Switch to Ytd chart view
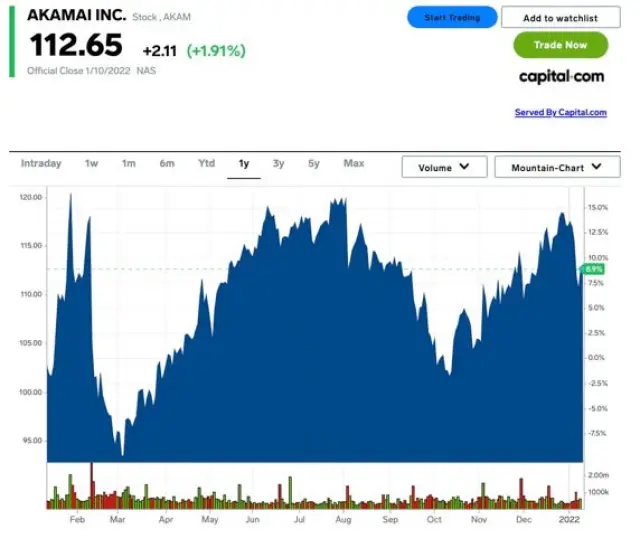The height and width of the screenshot is (548, 640). click(x=206, y=164)
